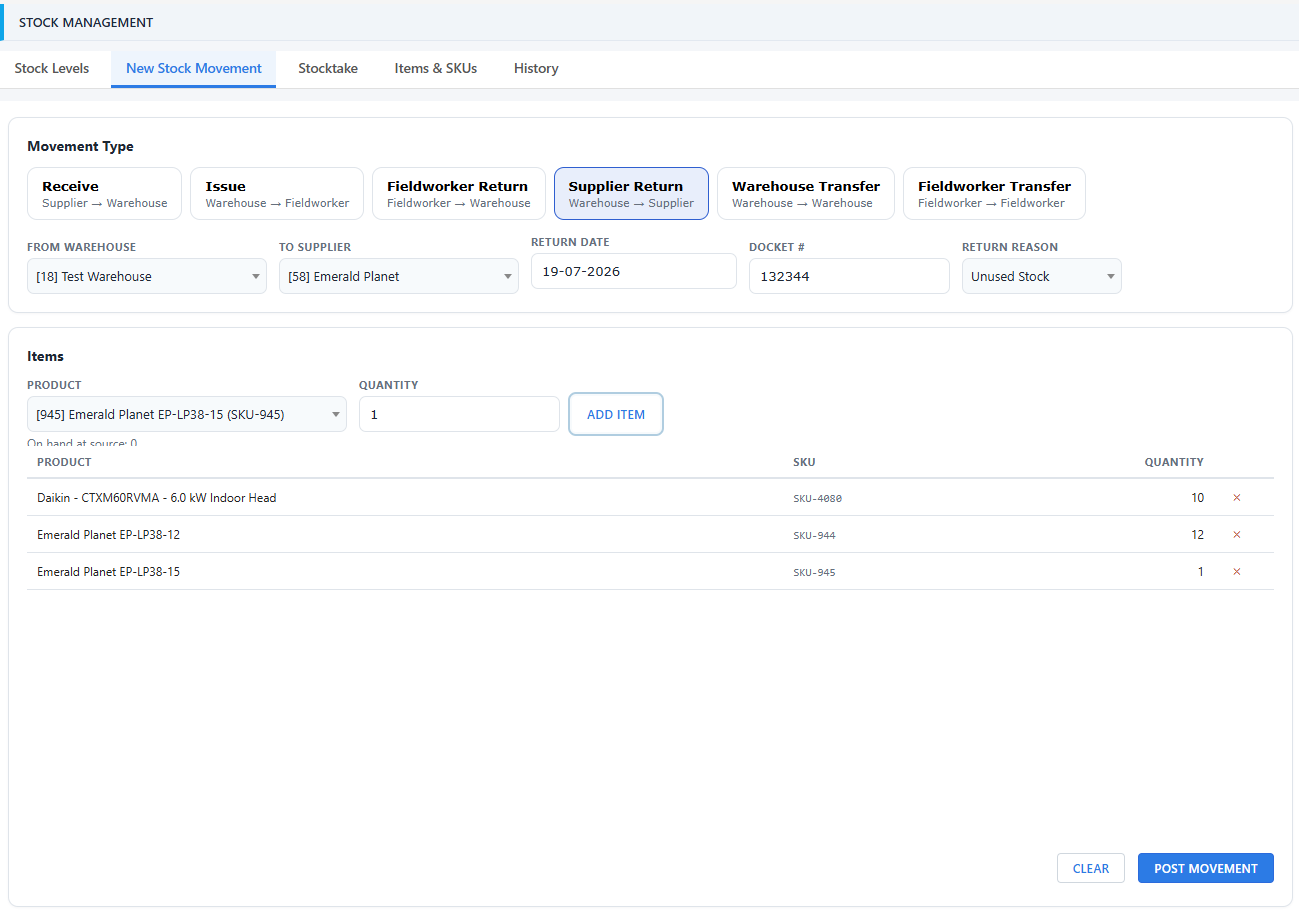Click the SKU-944 cell
This screenshot has width=1299, height=924.
coord(814,535)
